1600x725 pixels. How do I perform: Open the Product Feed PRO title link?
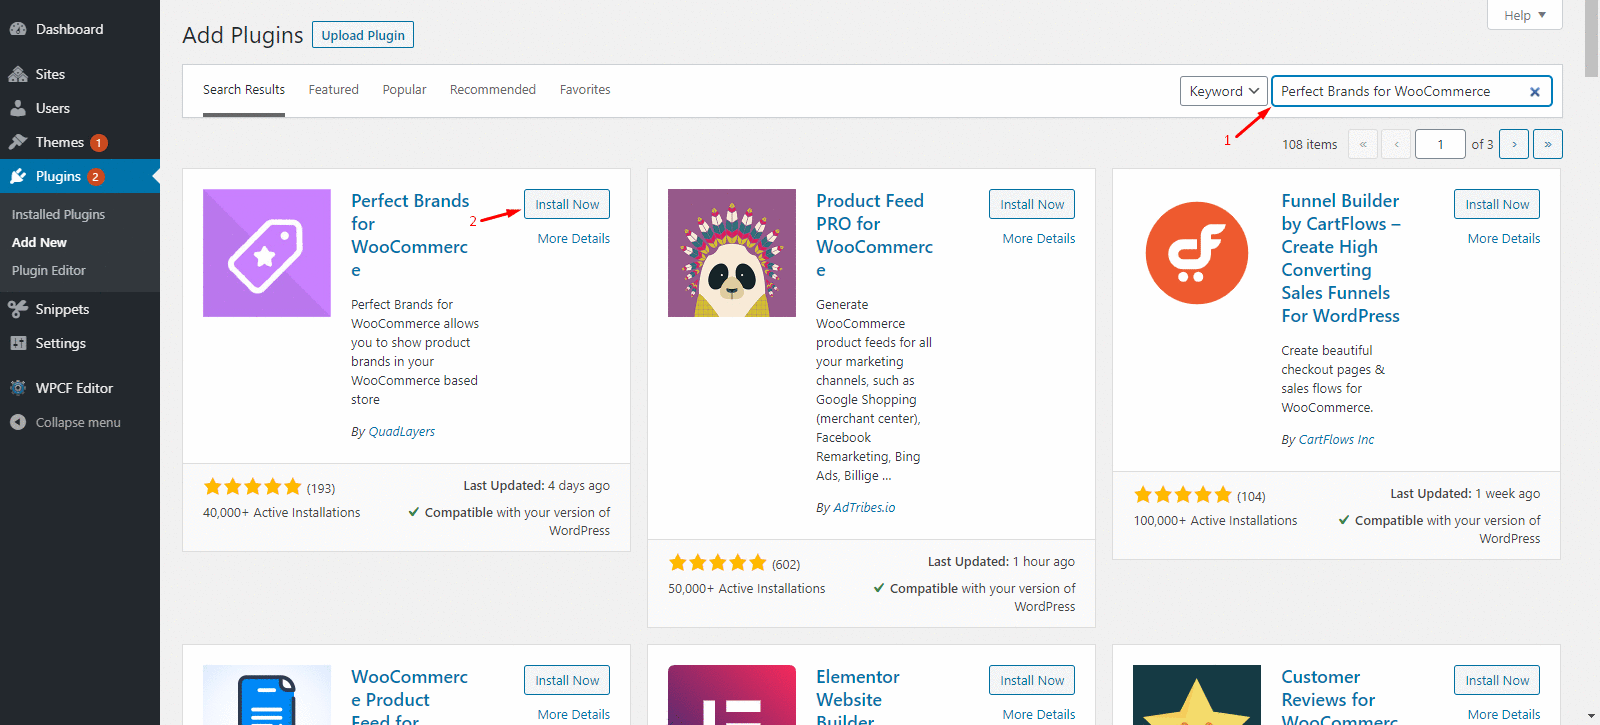875,235
